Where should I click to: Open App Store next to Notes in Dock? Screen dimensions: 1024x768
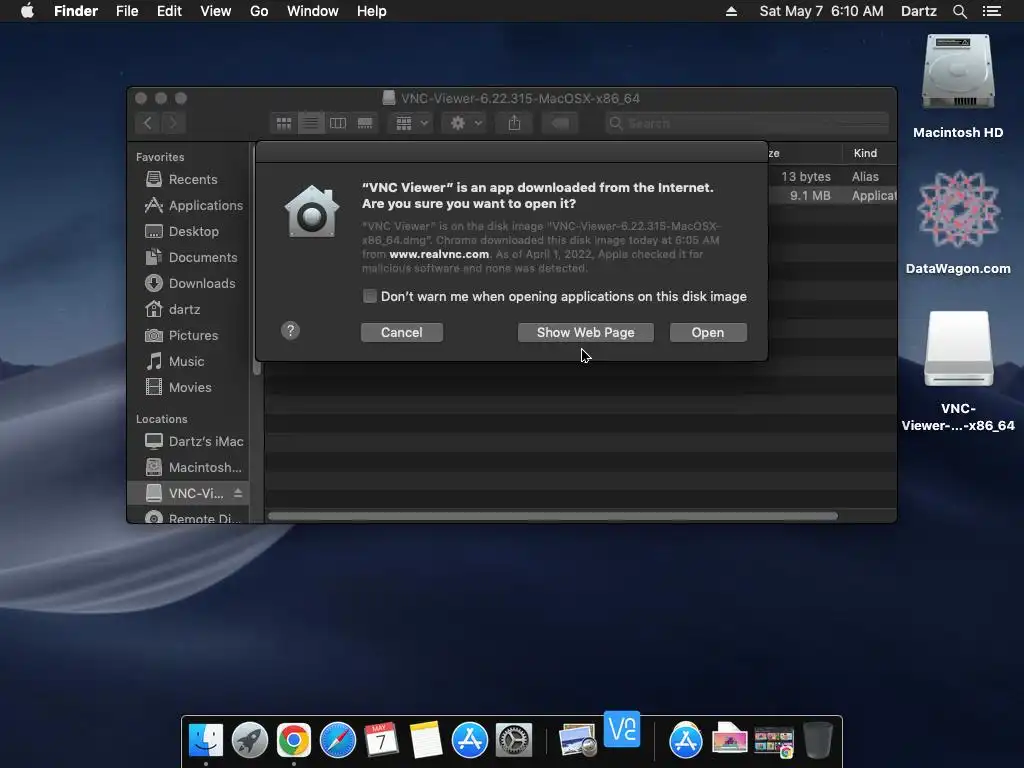(470, 740)
